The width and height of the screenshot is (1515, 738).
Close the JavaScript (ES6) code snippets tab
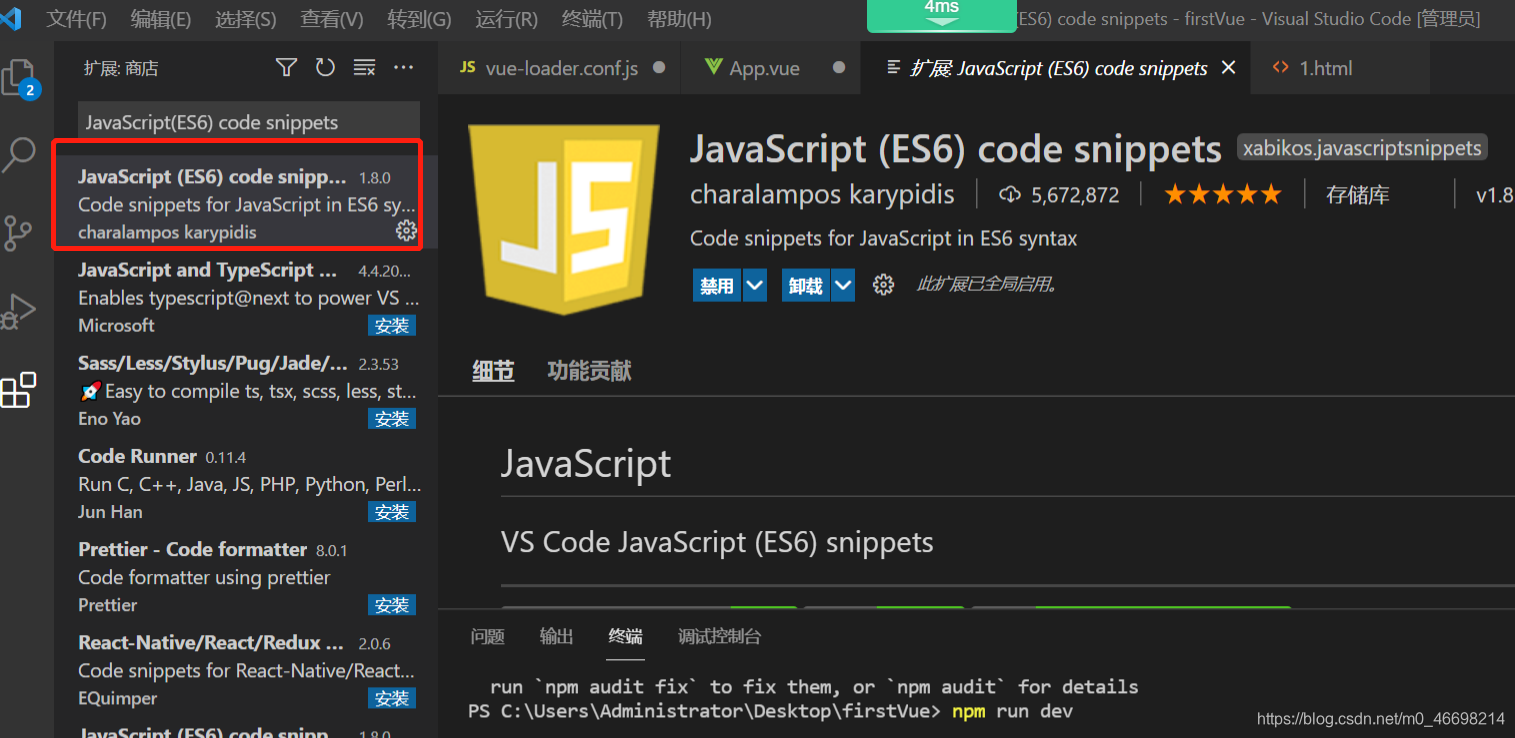click(x=1229, y=67)
